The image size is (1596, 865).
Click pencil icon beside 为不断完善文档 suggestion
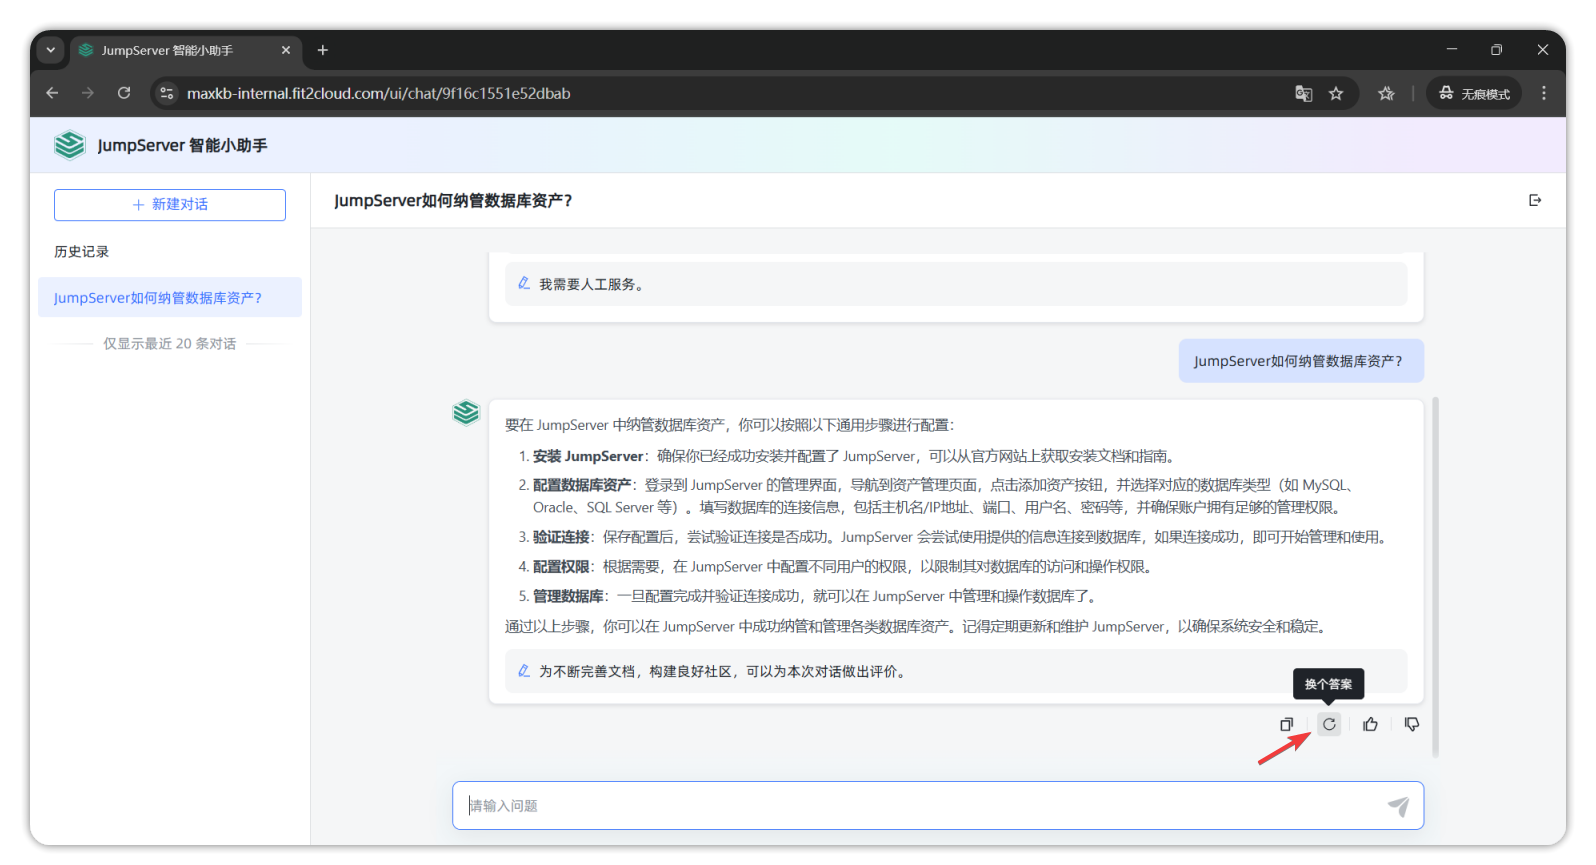pyautogui.click(x=524, y=671)
